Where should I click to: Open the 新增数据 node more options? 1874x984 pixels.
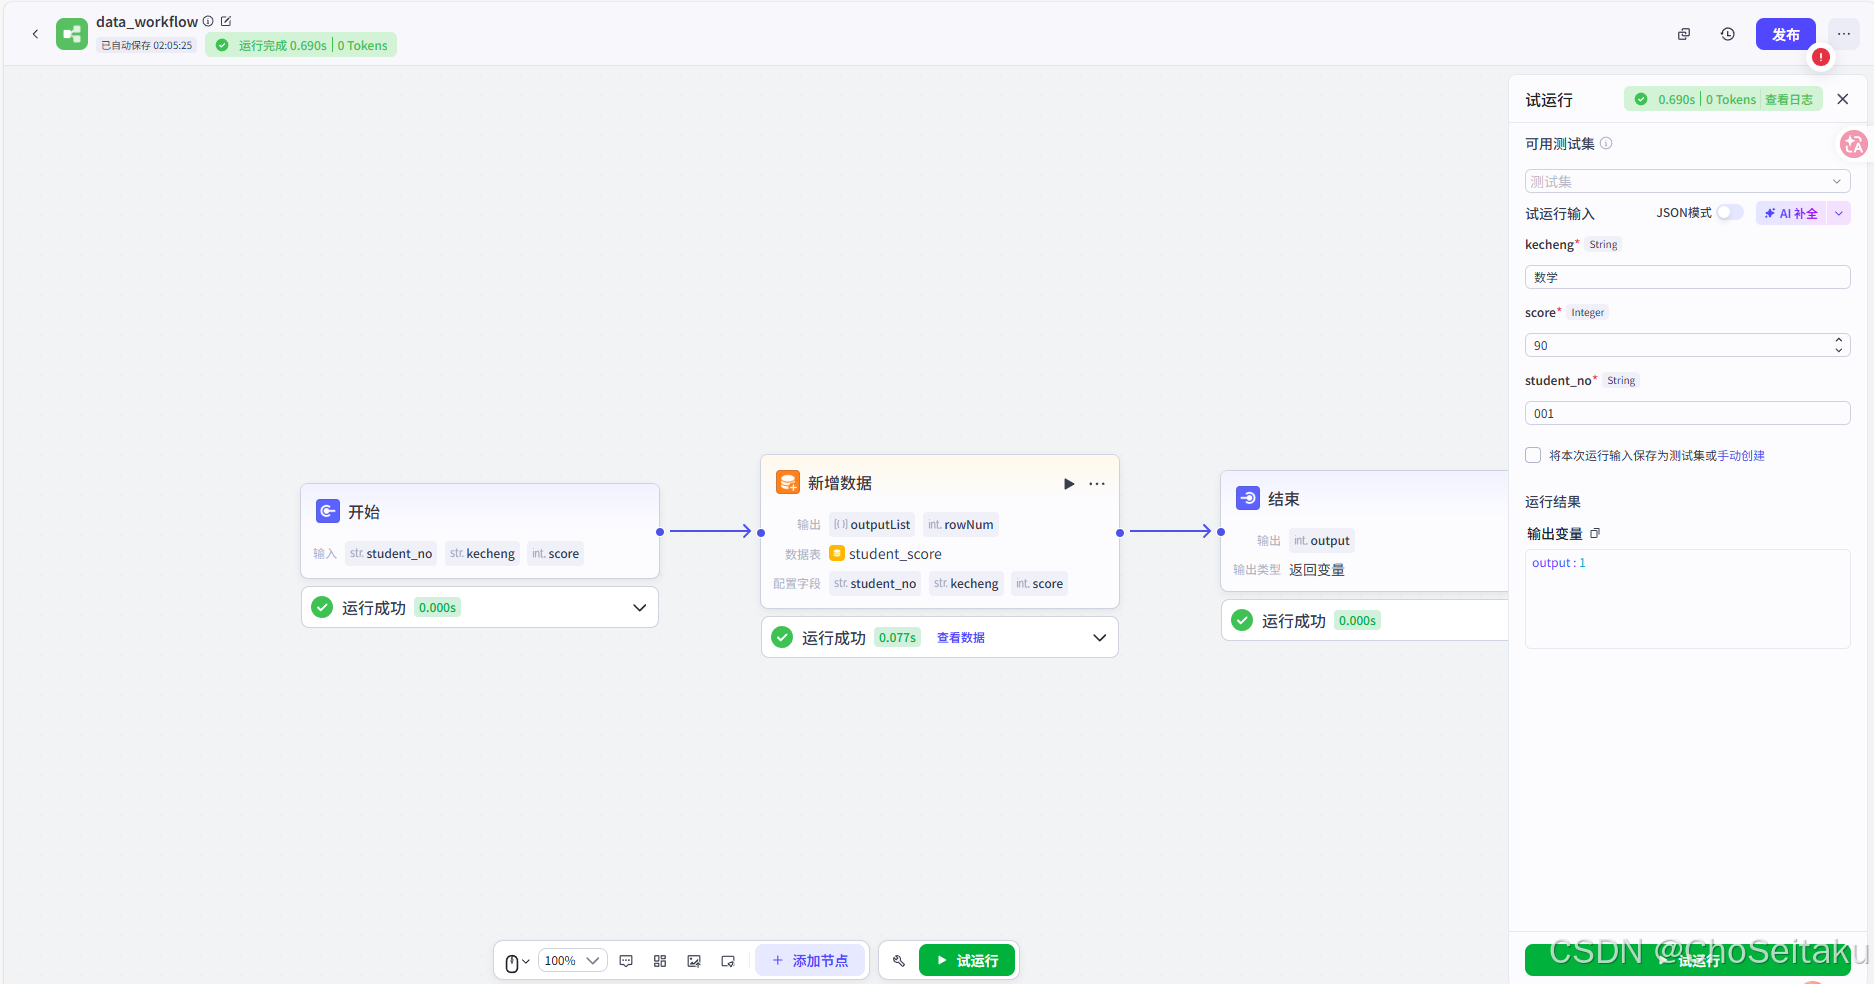point(1097,484)
